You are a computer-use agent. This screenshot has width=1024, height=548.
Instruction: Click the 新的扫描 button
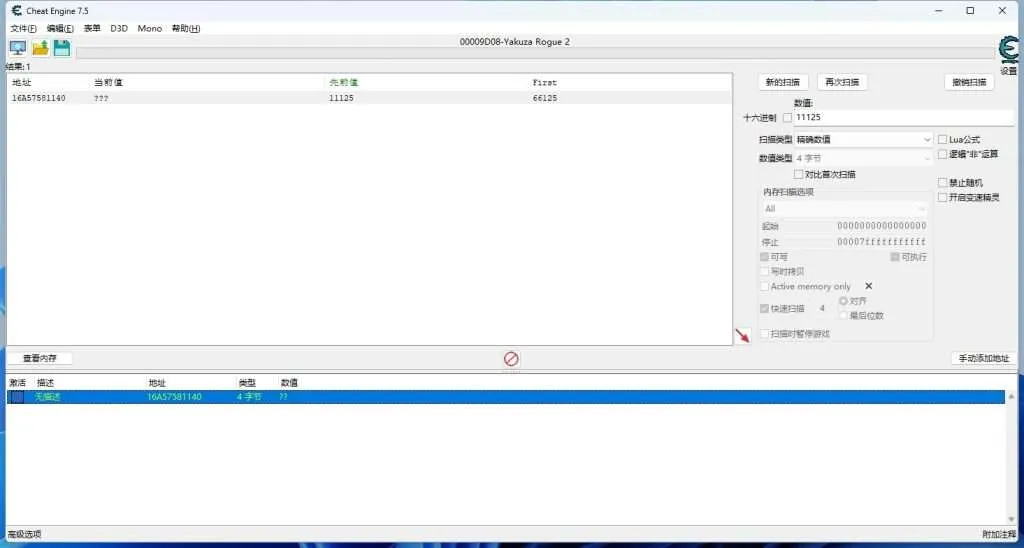click(x=782, y=82)
